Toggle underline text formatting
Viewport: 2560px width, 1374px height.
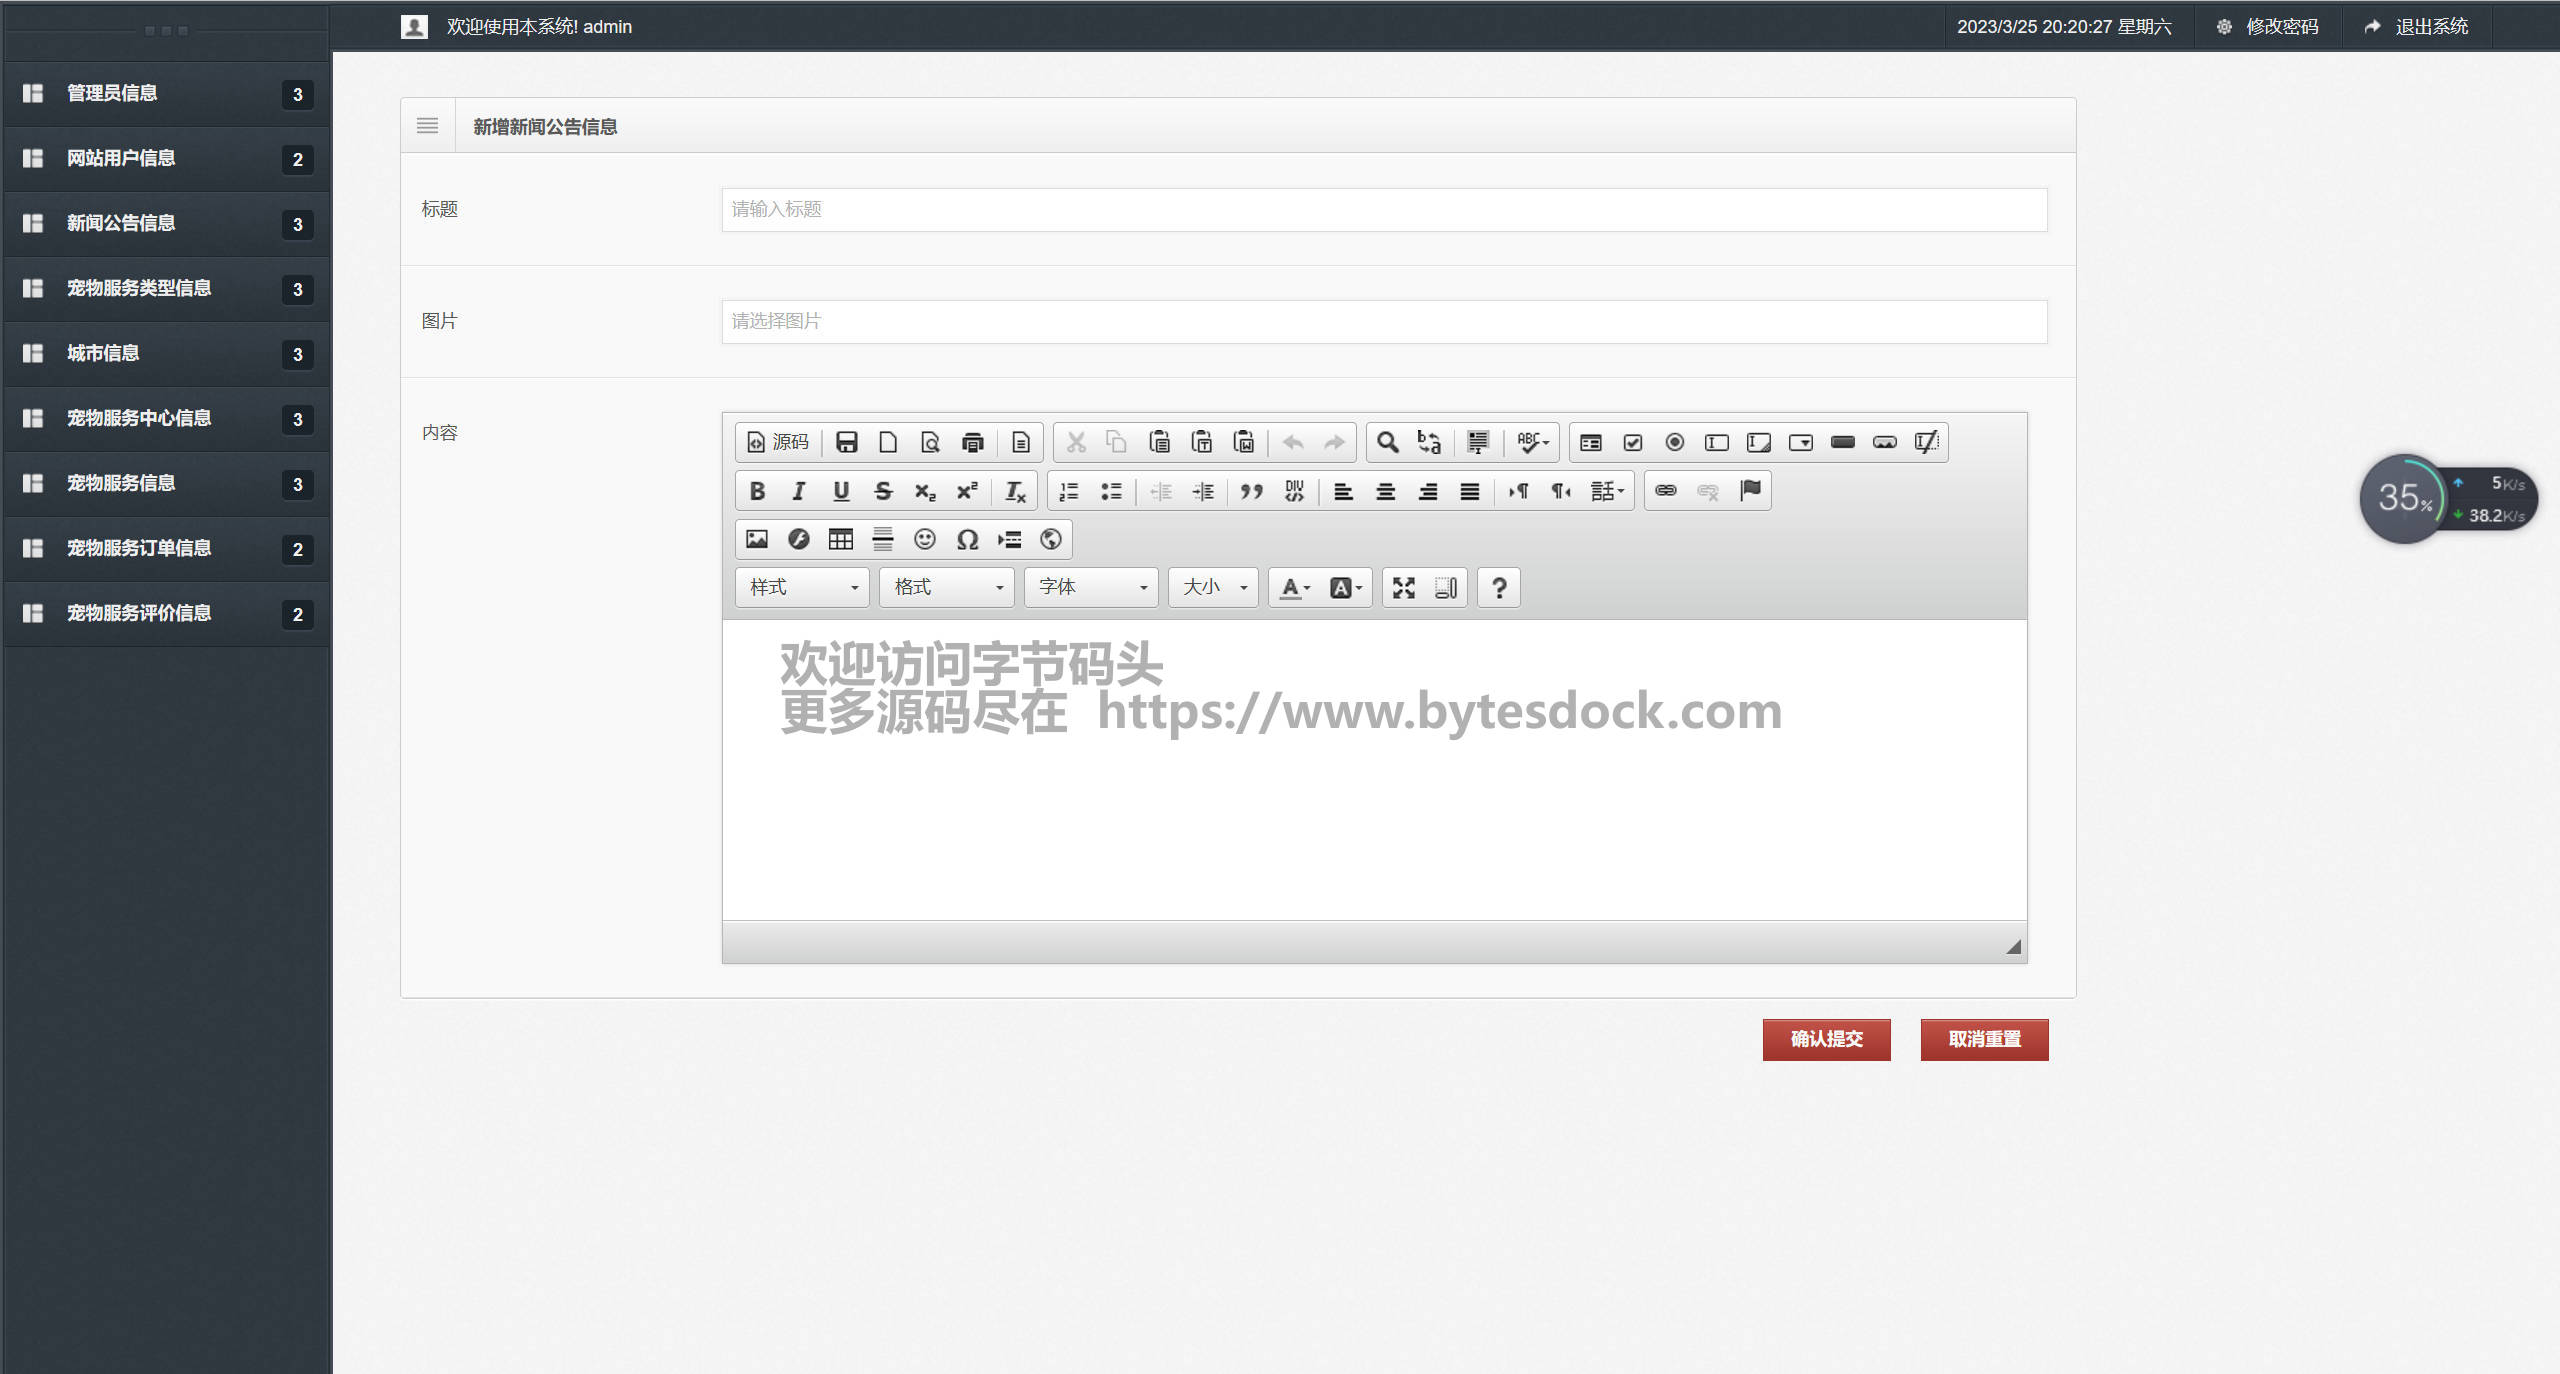[x=841, y=491]
